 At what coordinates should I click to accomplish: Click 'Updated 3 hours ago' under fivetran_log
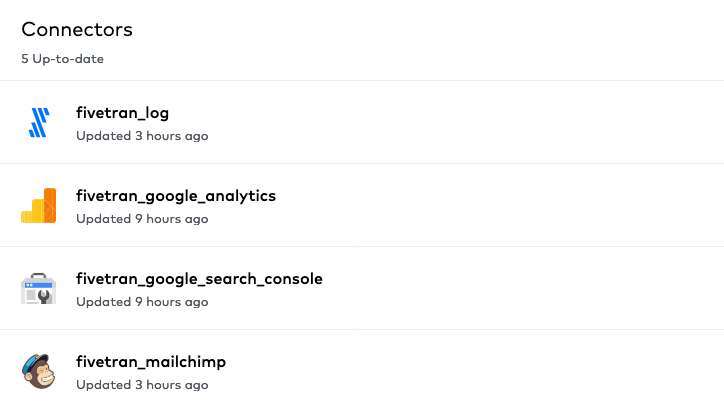pyautogui.click(x=142, y=136)
